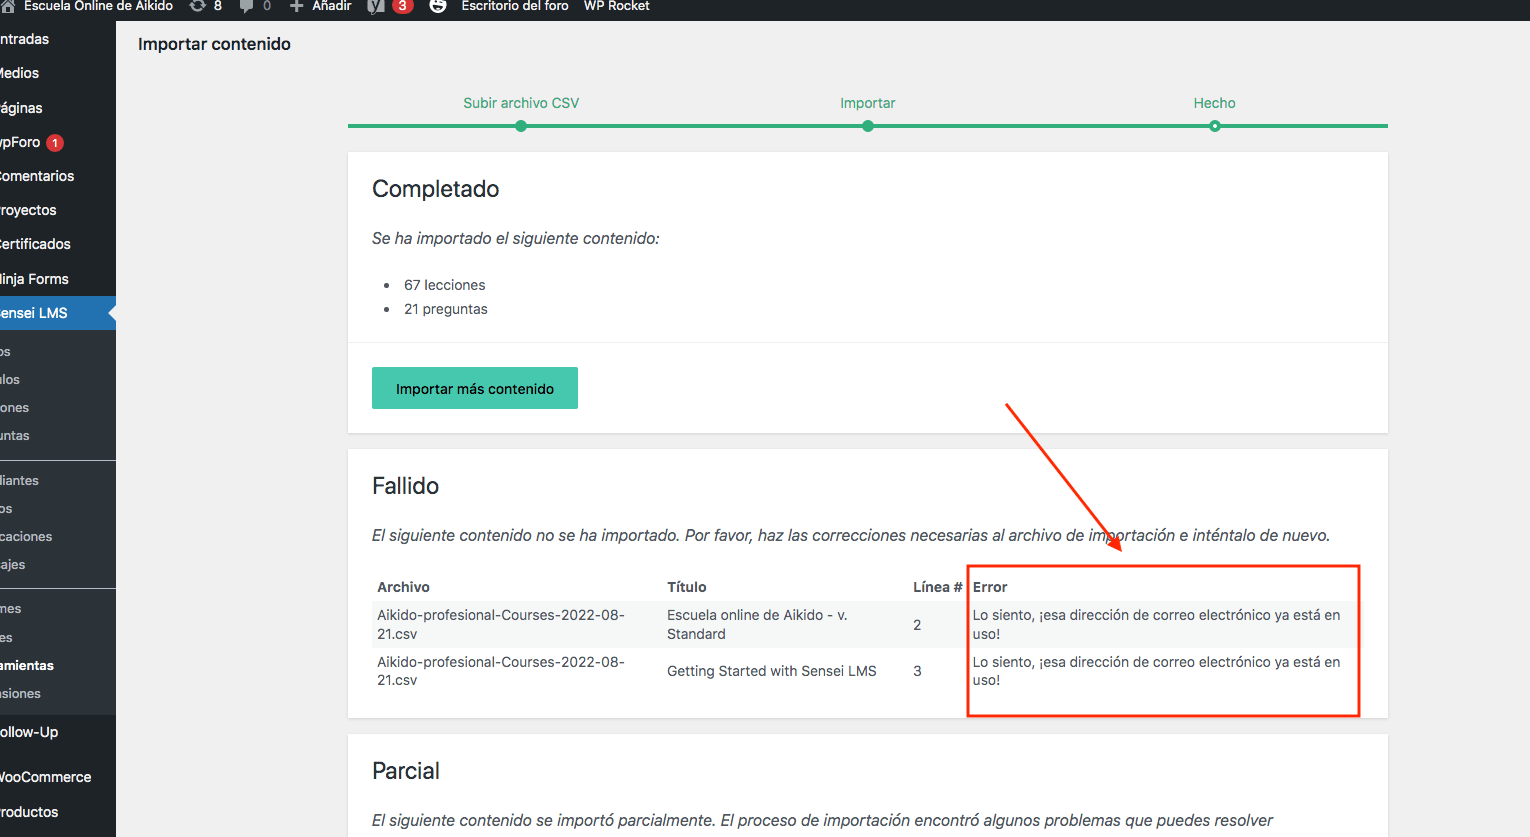Open the Yoast SEO icon with badge 3
This screenshot has width=1530, height=837.
tap(376, 6)
